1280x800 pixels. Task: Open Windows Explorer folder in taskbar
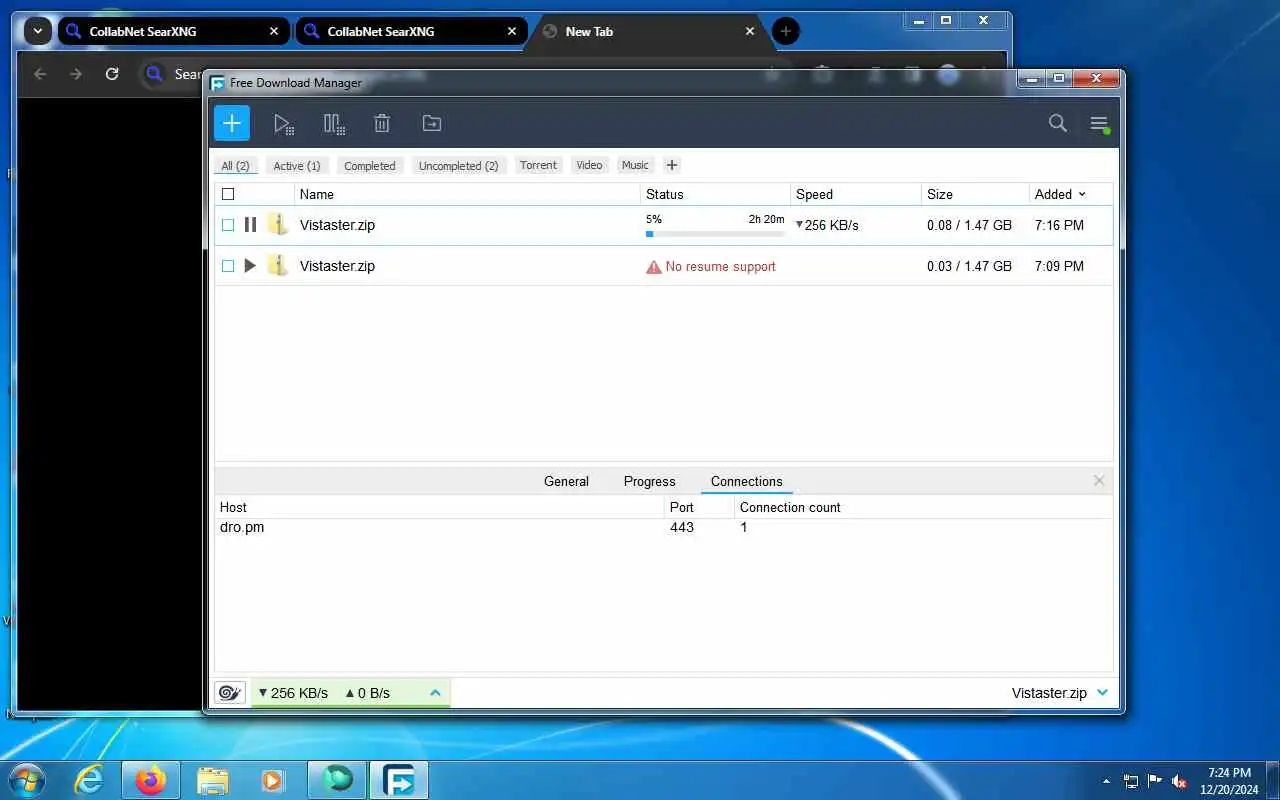[212, 780]
